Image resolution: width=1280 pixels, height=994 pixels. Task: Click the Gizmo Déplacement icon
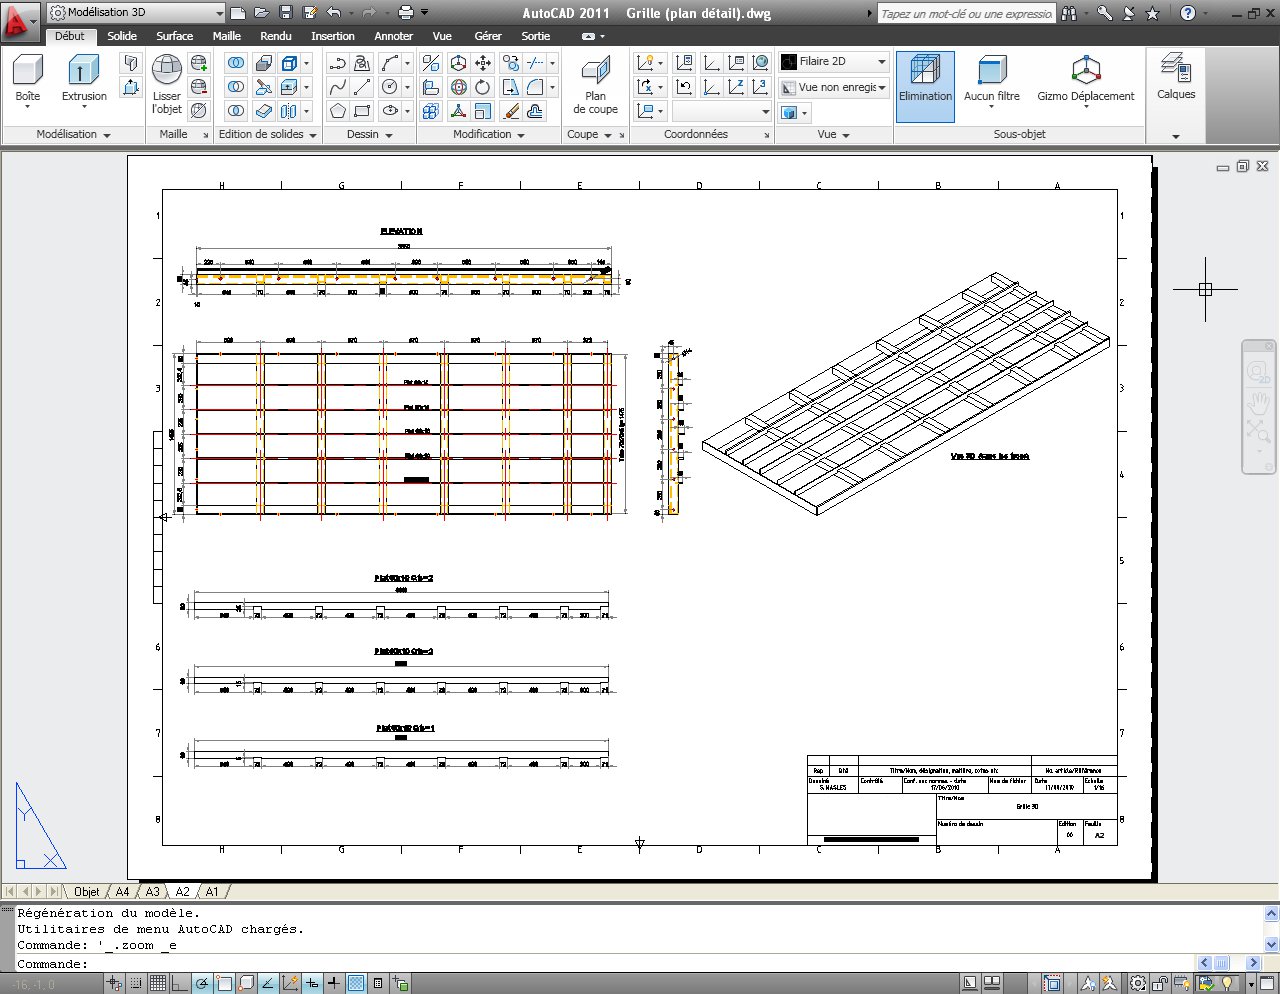coord(1085,72)
